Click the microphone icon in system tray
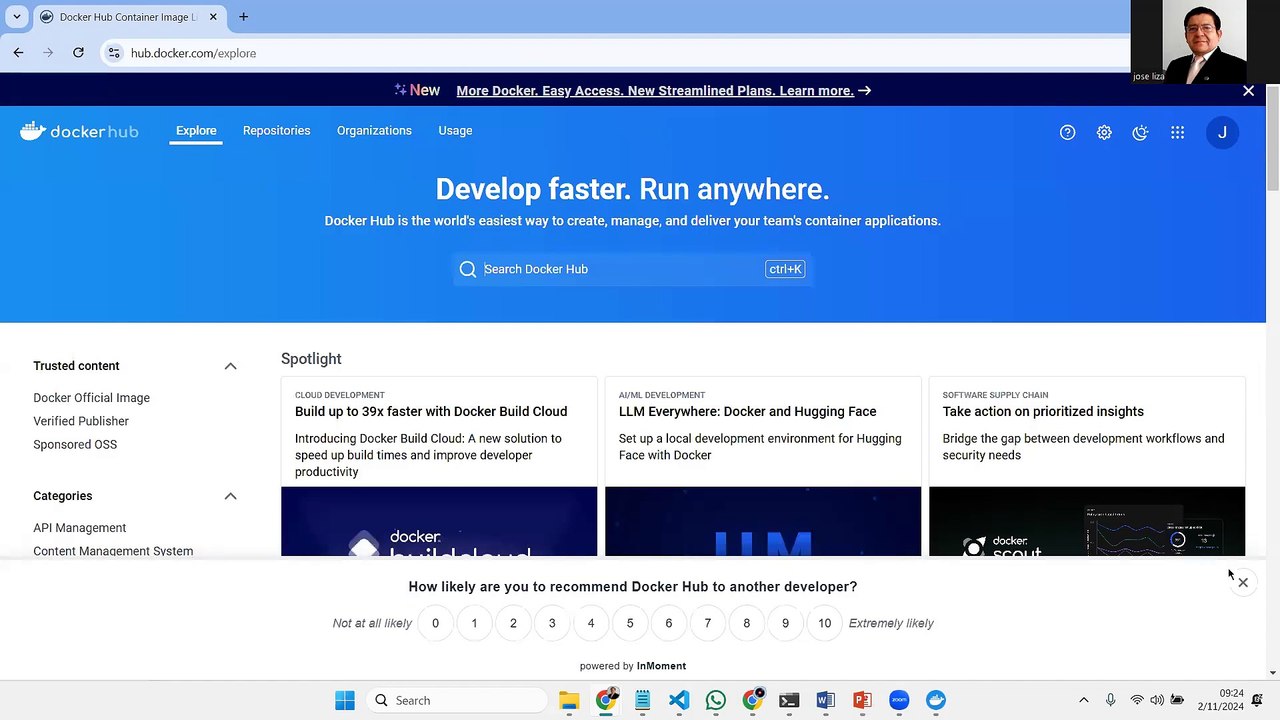The width and height of the screenshot is (1280, 720). coord(1110,700)
